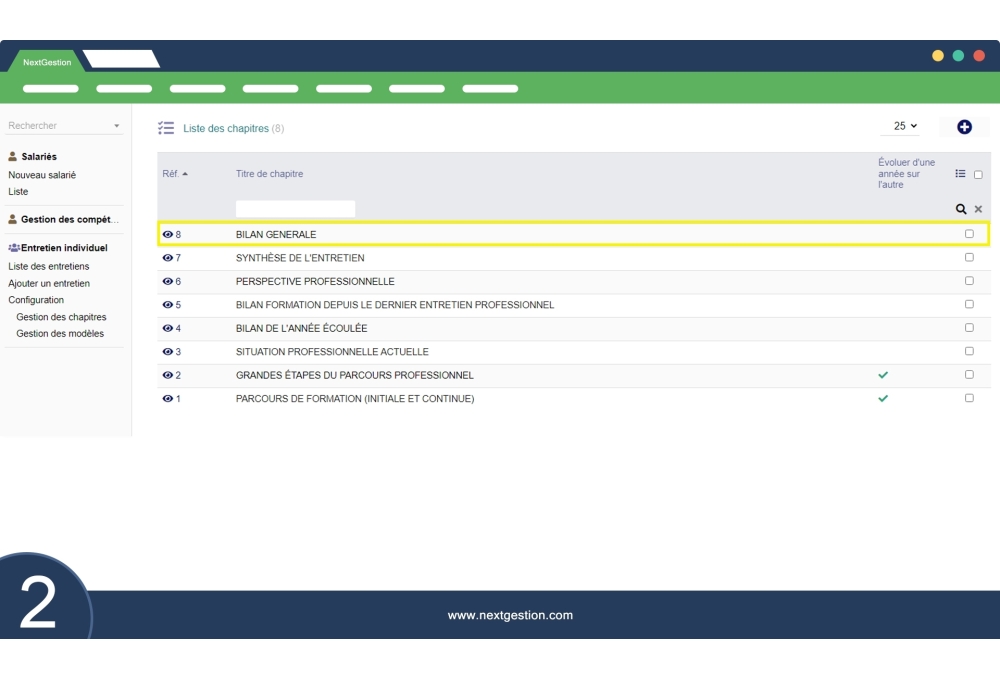Select the NextGestion browser tab
The width and height of the screenshot is (1000, 679).
click(47, 62)
